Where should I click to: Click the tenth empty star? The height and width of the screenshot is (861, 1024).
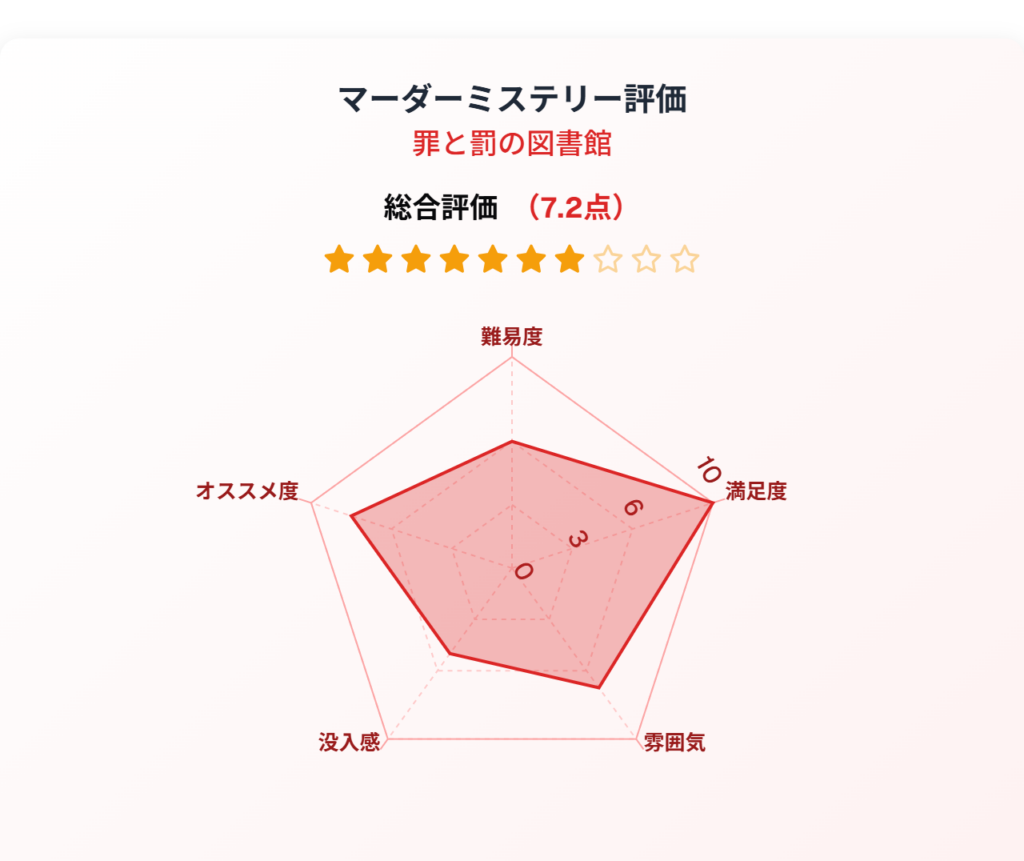(x=685, y=259)
